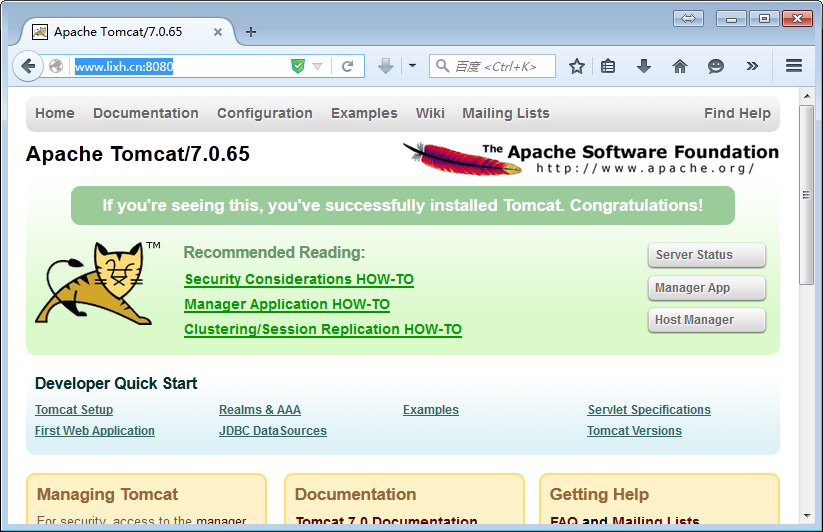The height and width of the screenshot is (532, 823).
Task: Click the Documentation box heading
Action: [x=355, y=494]
